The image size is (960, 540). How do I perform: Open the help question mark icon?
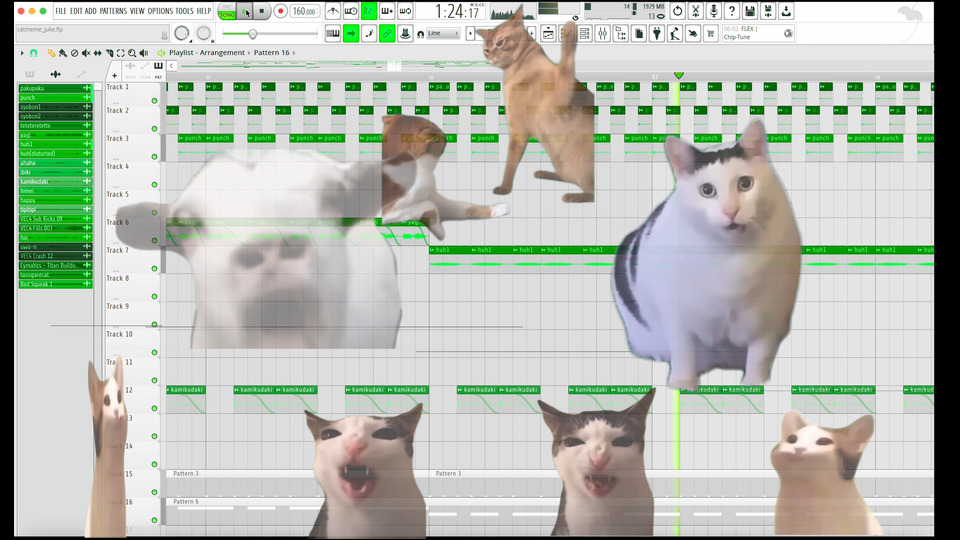732,11
